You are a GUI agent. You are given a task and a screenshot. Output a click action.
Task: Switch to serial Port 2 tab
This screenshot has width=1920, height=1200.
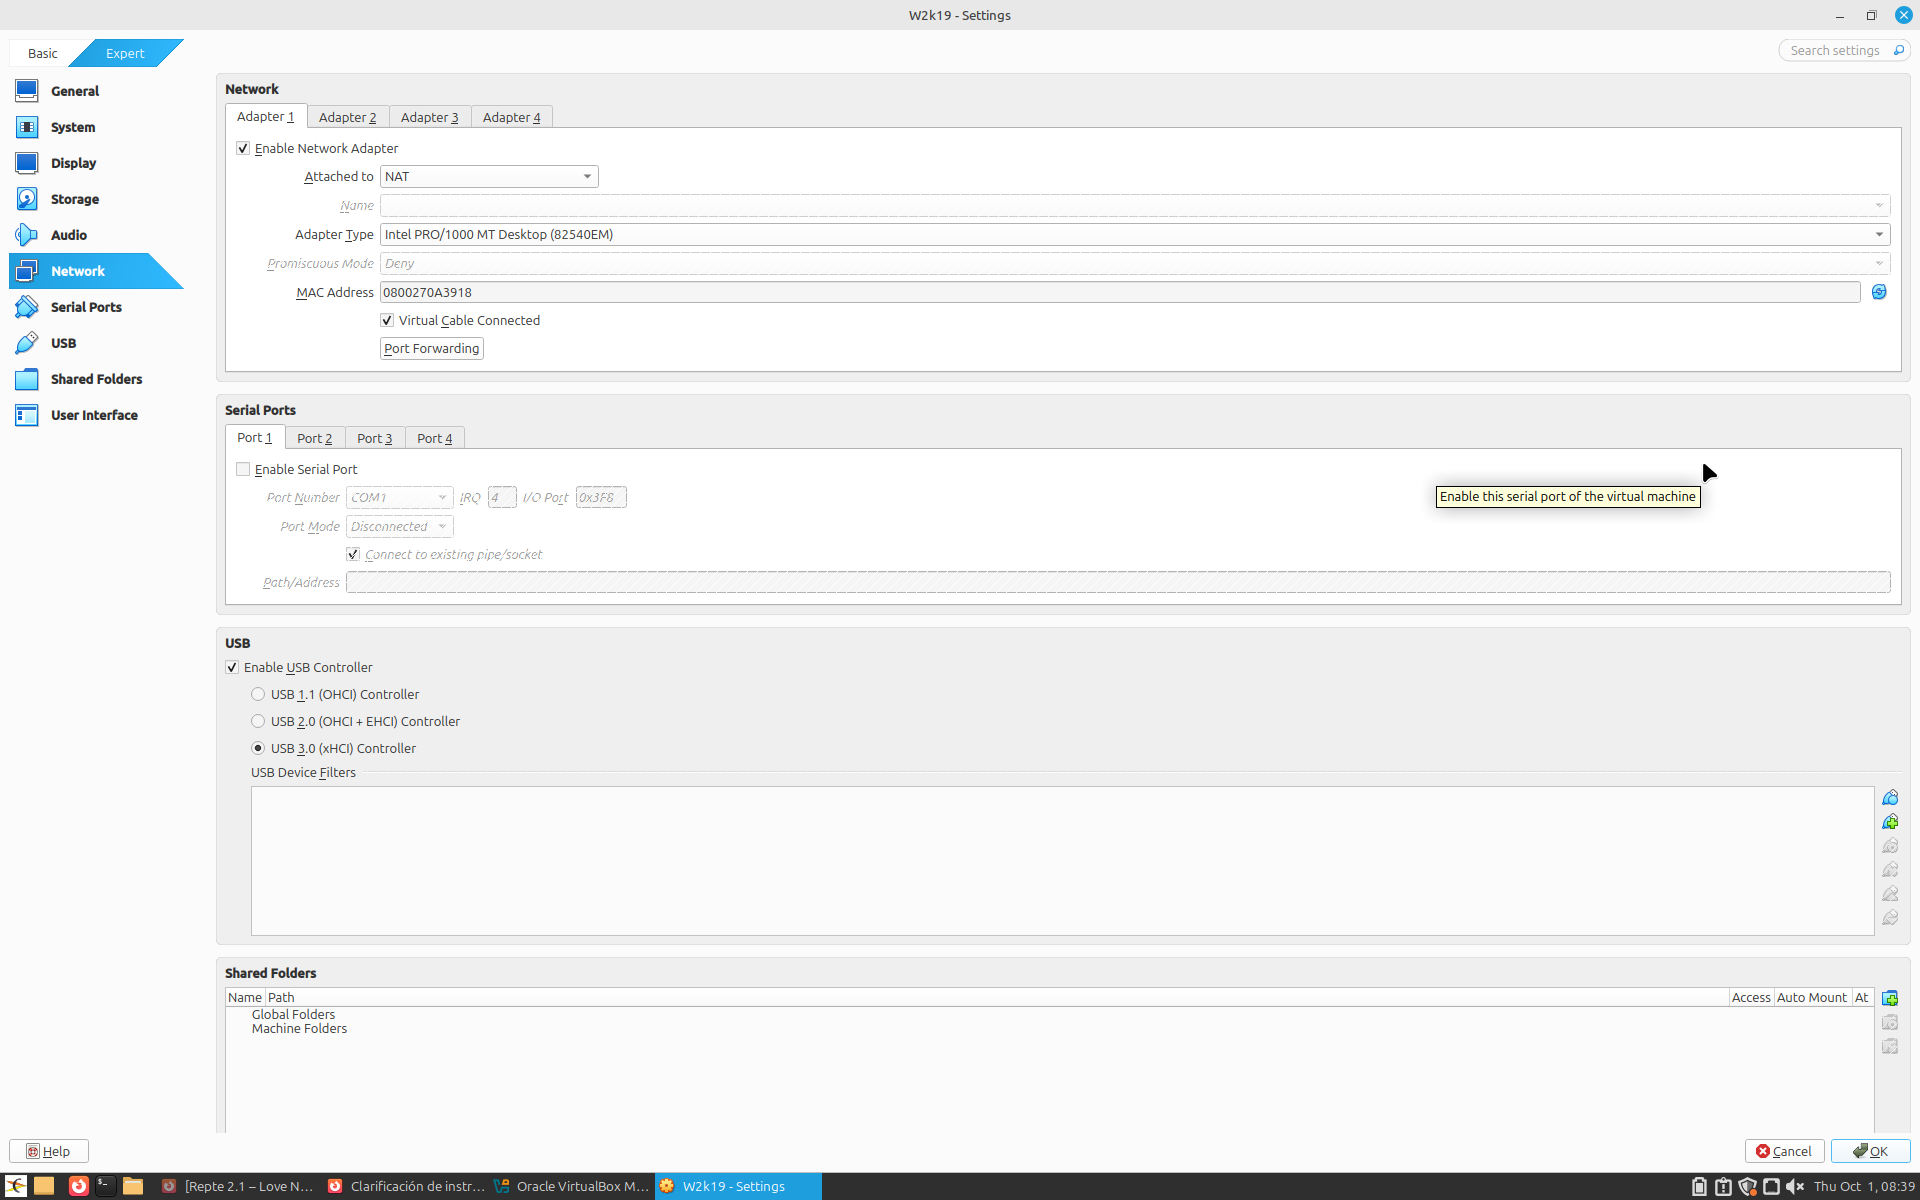[x=314, y=438]
